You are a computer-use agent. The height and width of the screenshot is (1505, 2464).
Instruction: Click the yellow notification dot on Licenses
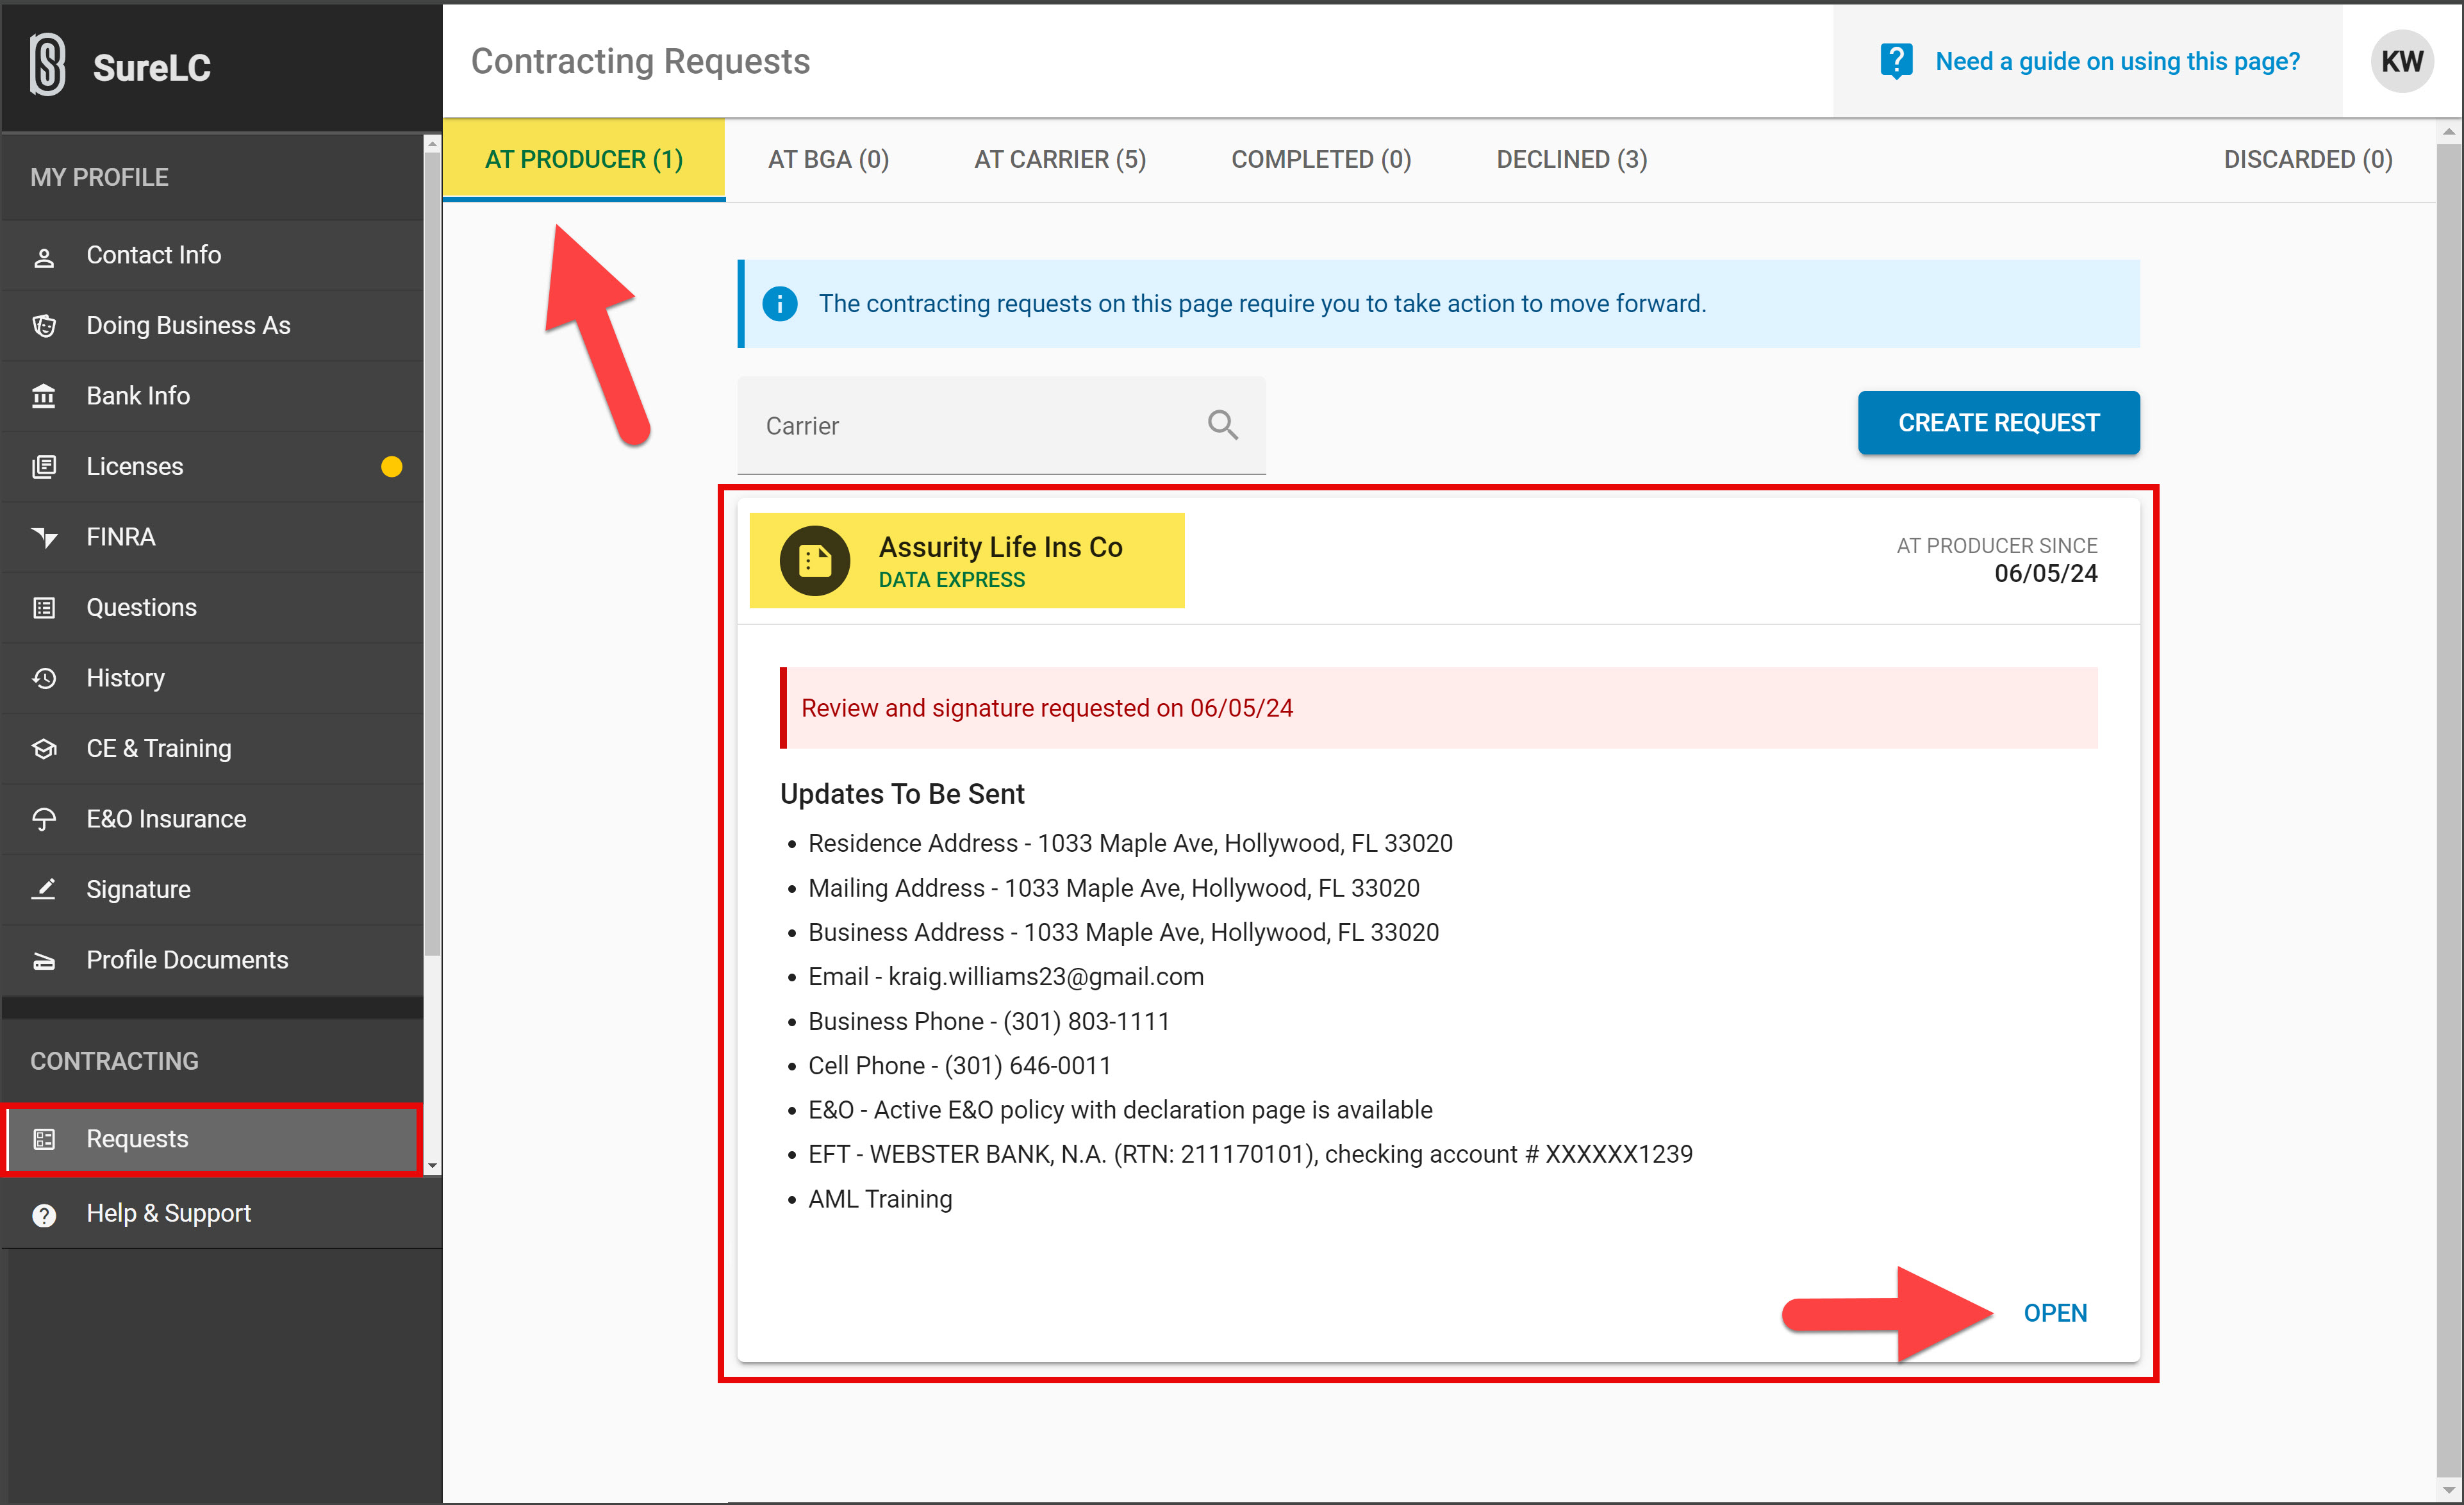391,466
